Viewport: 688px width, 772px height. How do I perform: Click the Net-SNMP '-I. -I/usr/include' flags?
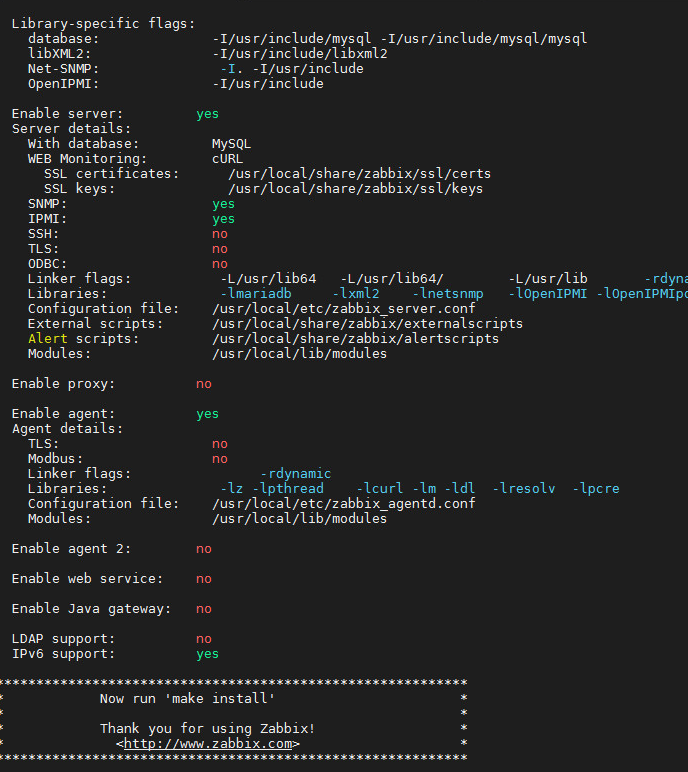coord(292,69)
